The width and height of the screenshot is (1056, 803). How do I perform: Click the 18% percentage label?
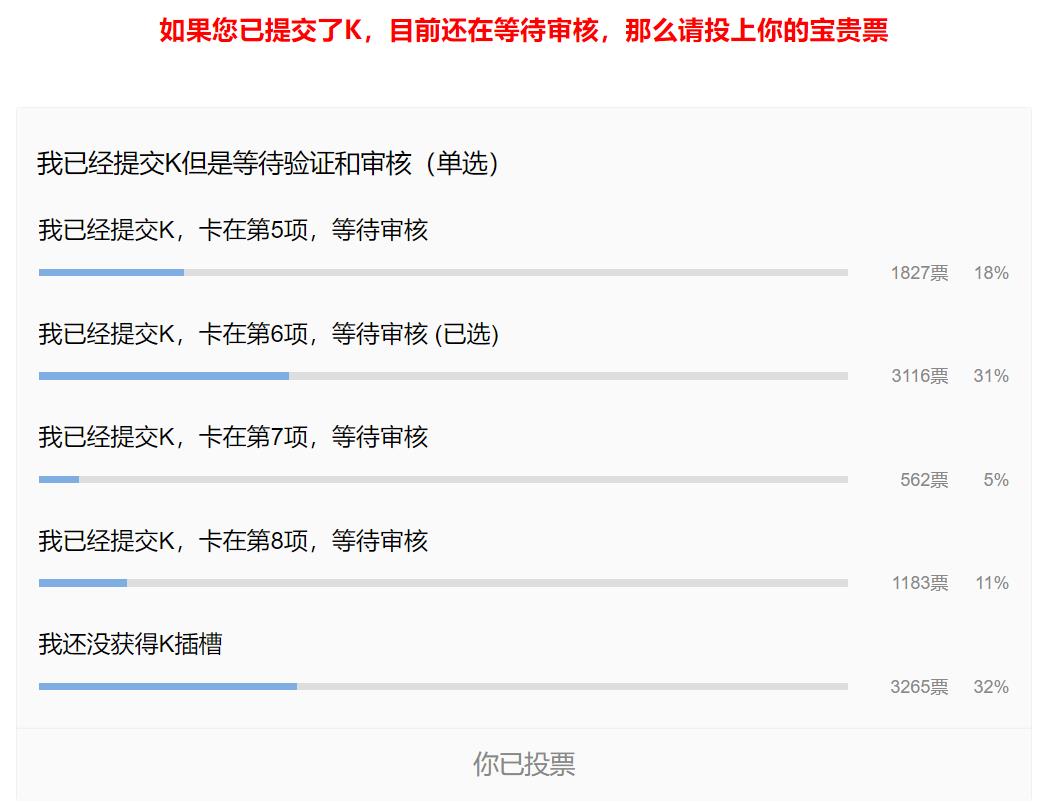(991, 273)
